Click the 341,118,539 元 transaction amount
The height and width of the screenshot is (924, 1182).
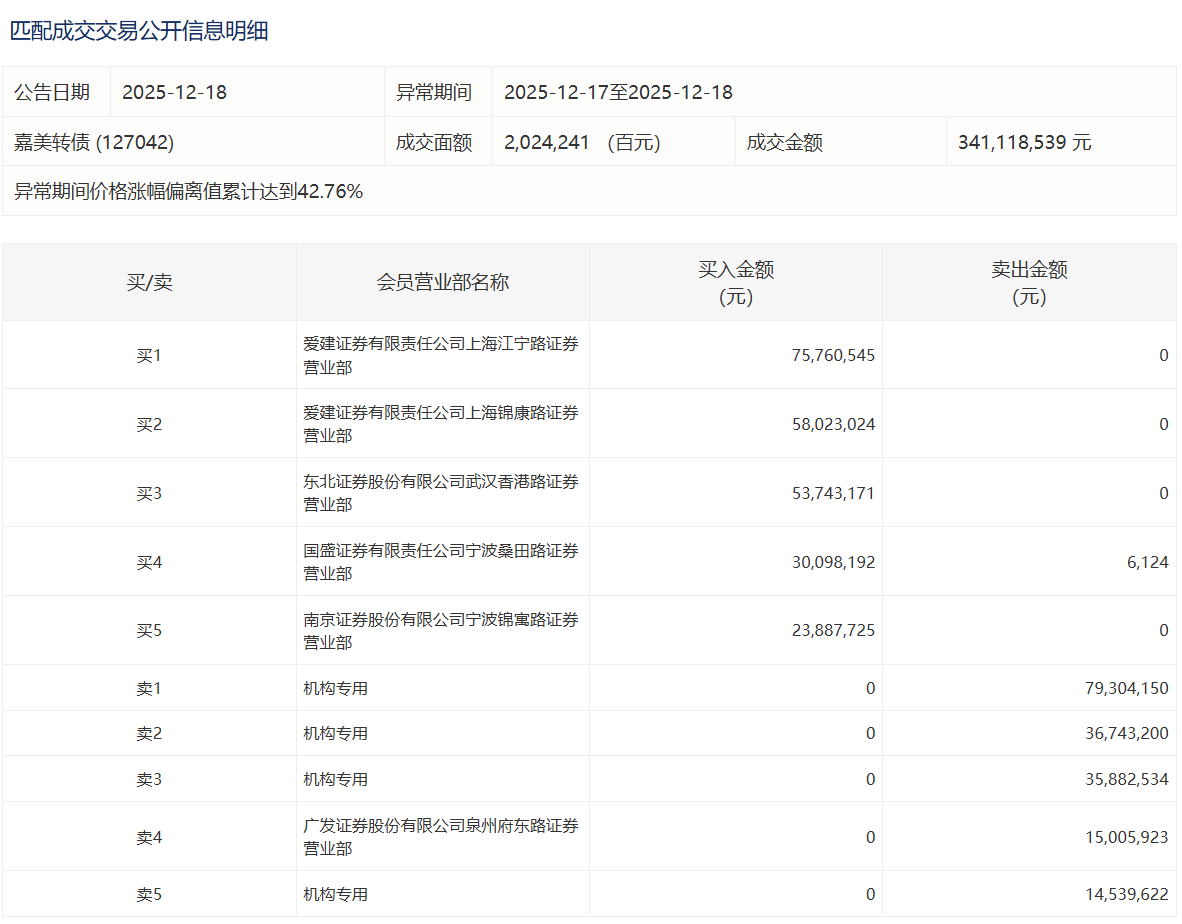[1024, 142]
